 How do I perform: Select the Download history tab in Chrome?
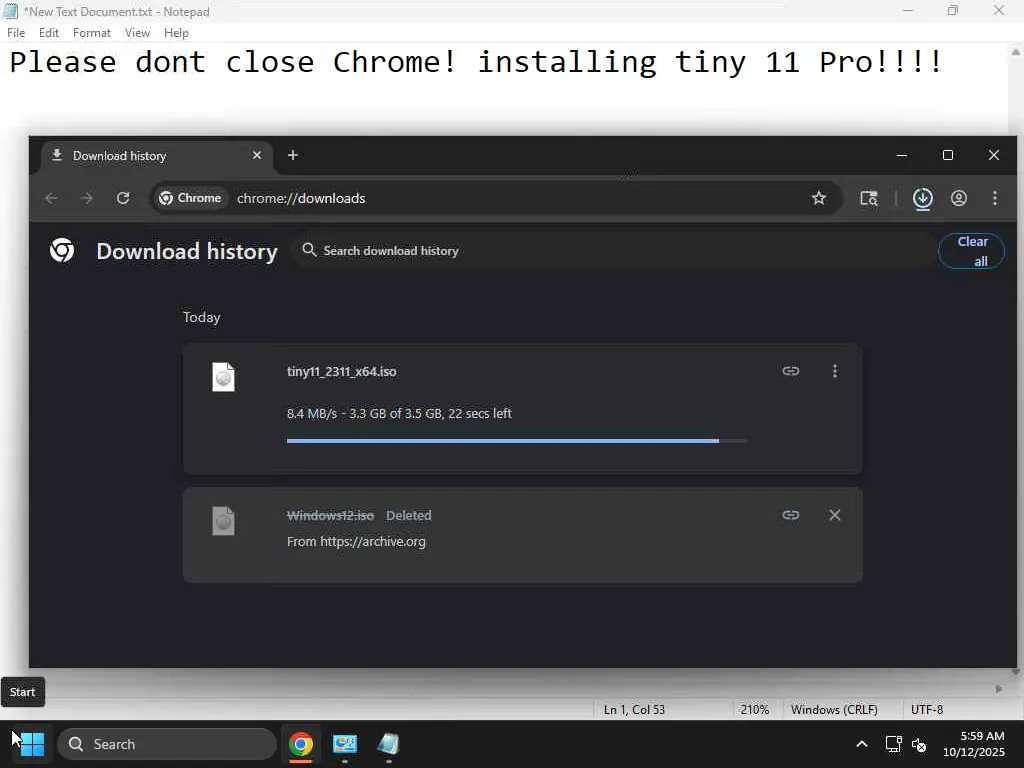click(157, 155)
